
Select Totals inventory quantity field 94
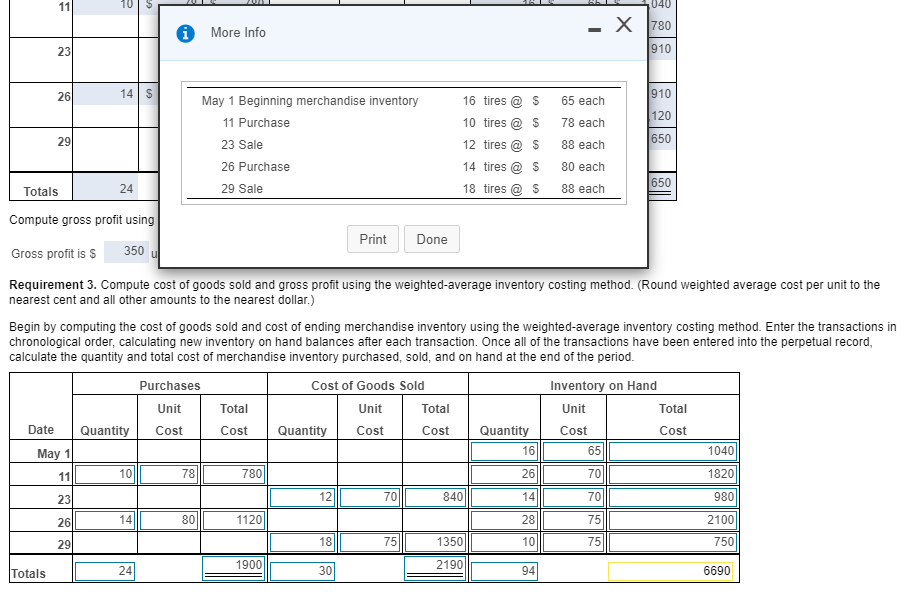tap(505, 572)
